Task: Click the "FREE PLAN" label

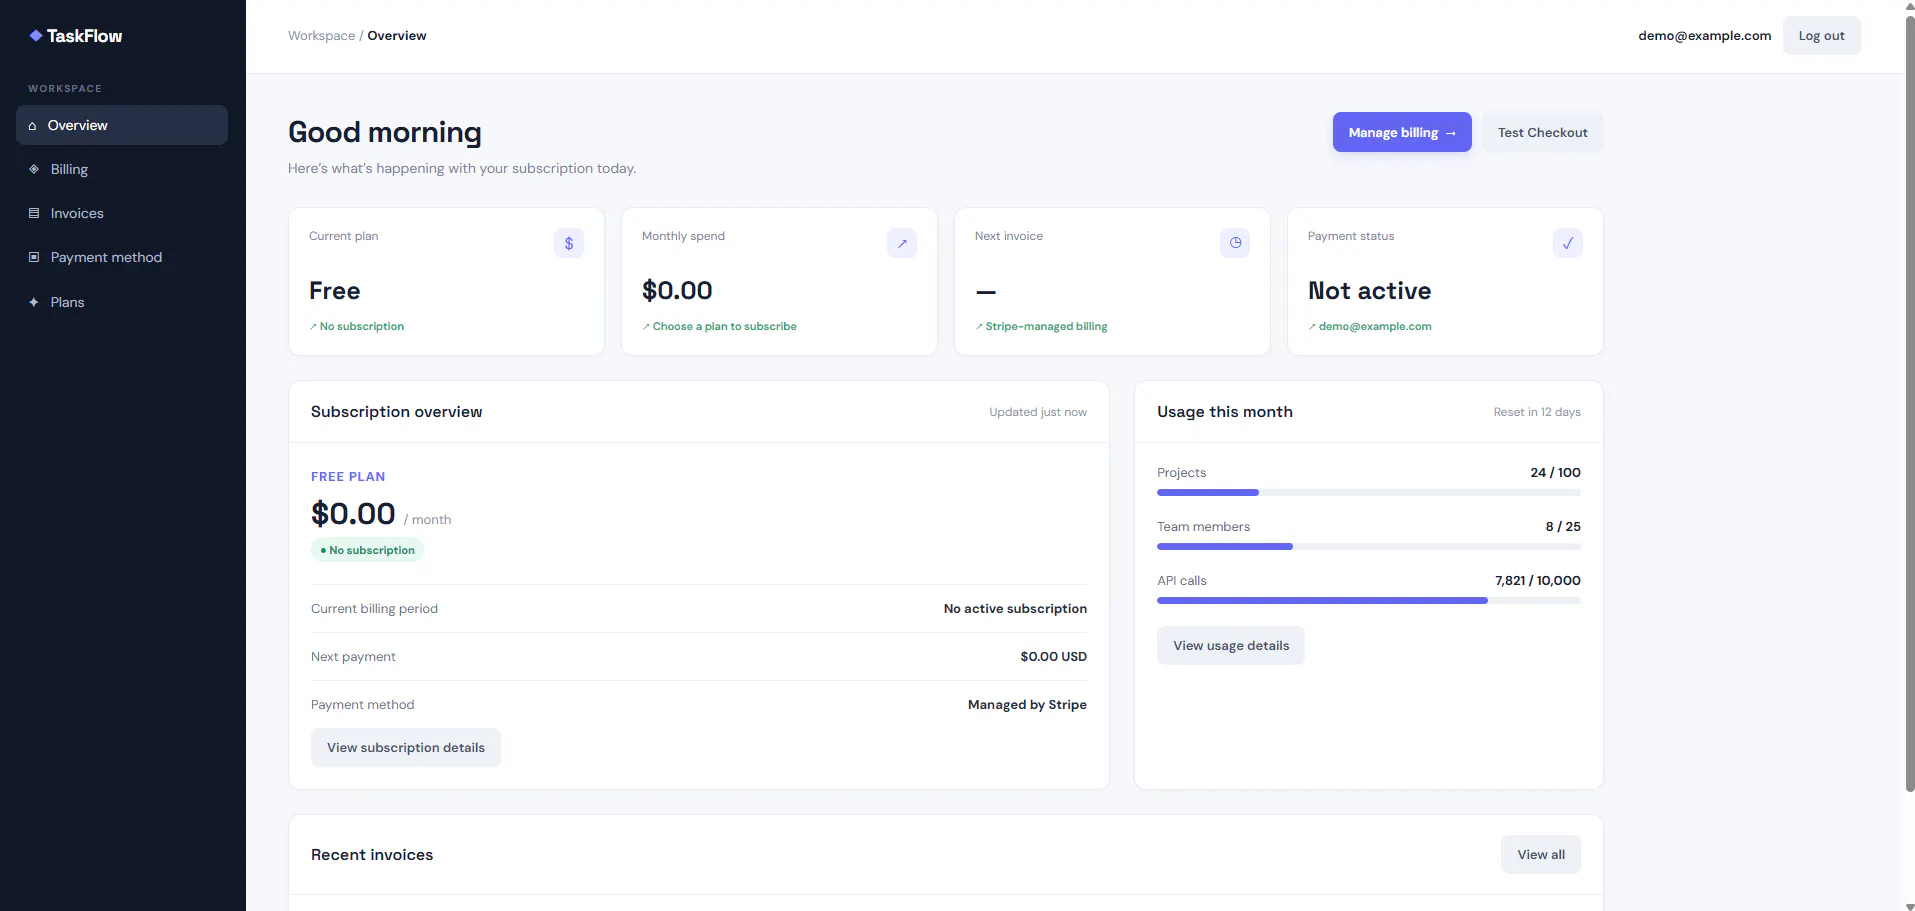Action: tap(348, 476)
